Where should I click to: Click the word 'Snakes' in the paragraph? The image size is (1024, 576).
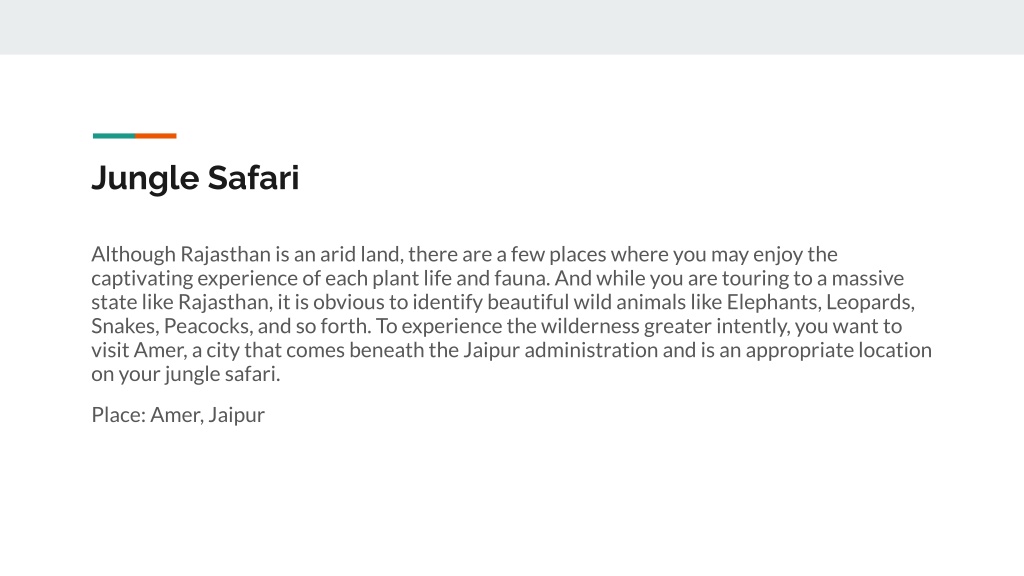pos(125,326)
